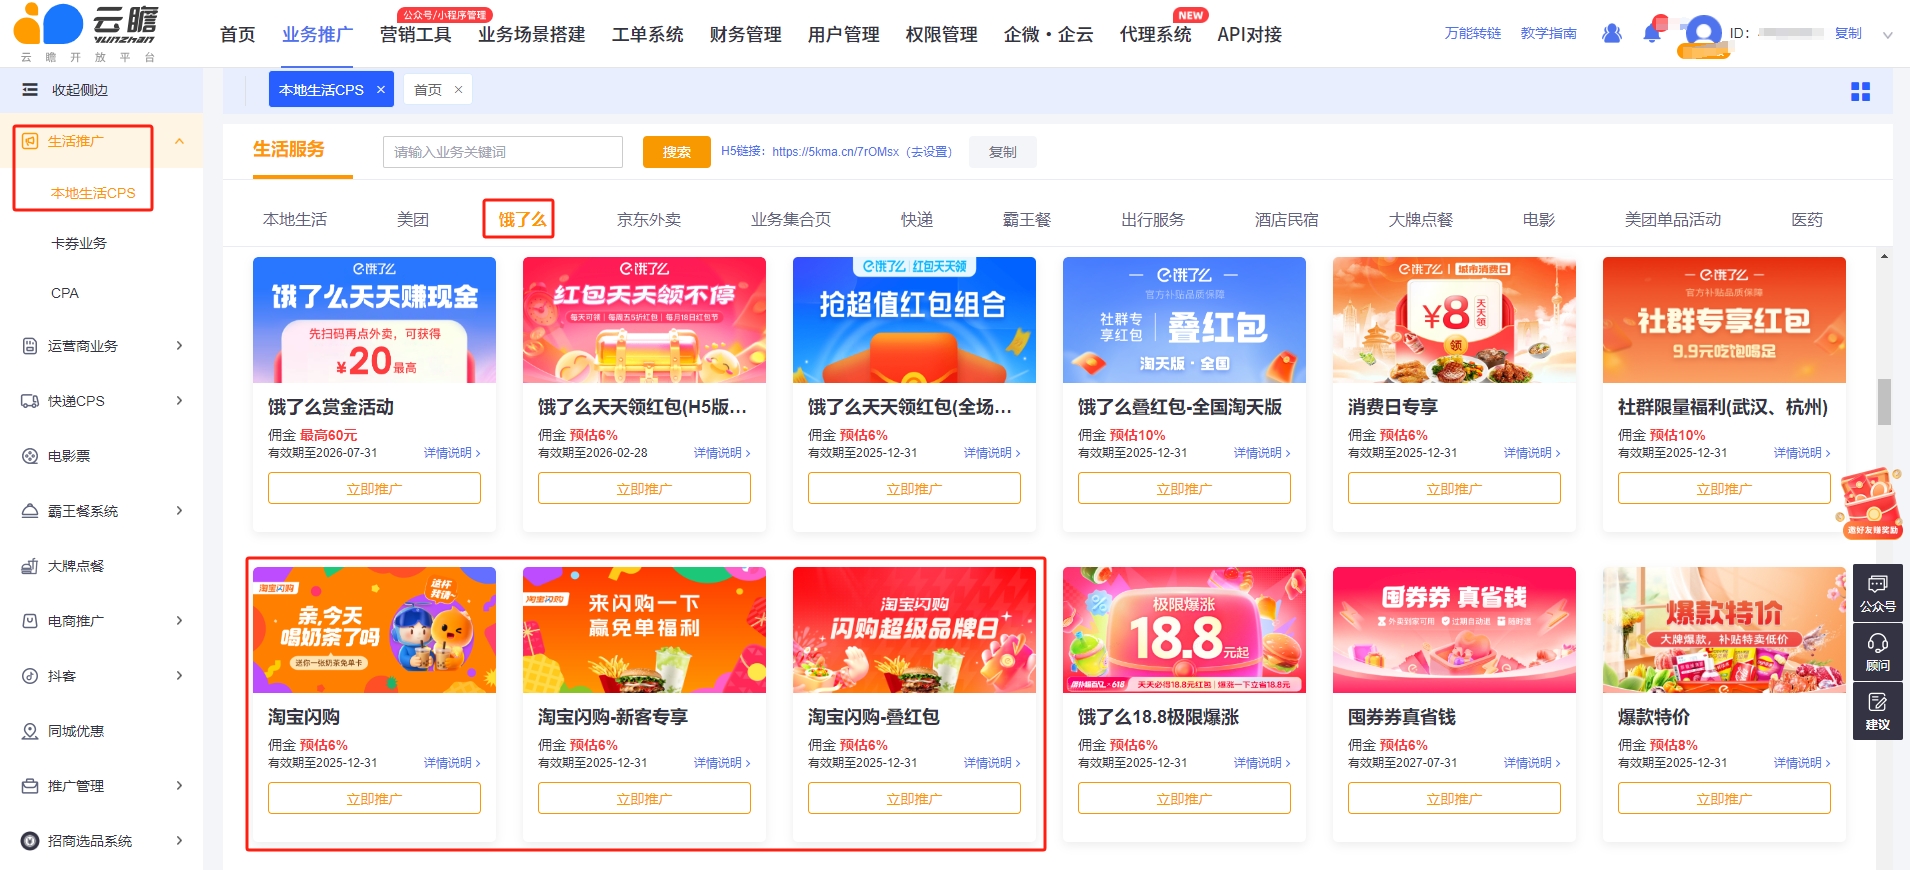Click the 电影票 film icon
The width and height of the screenshot is (1910, 870).
[30, 456]
